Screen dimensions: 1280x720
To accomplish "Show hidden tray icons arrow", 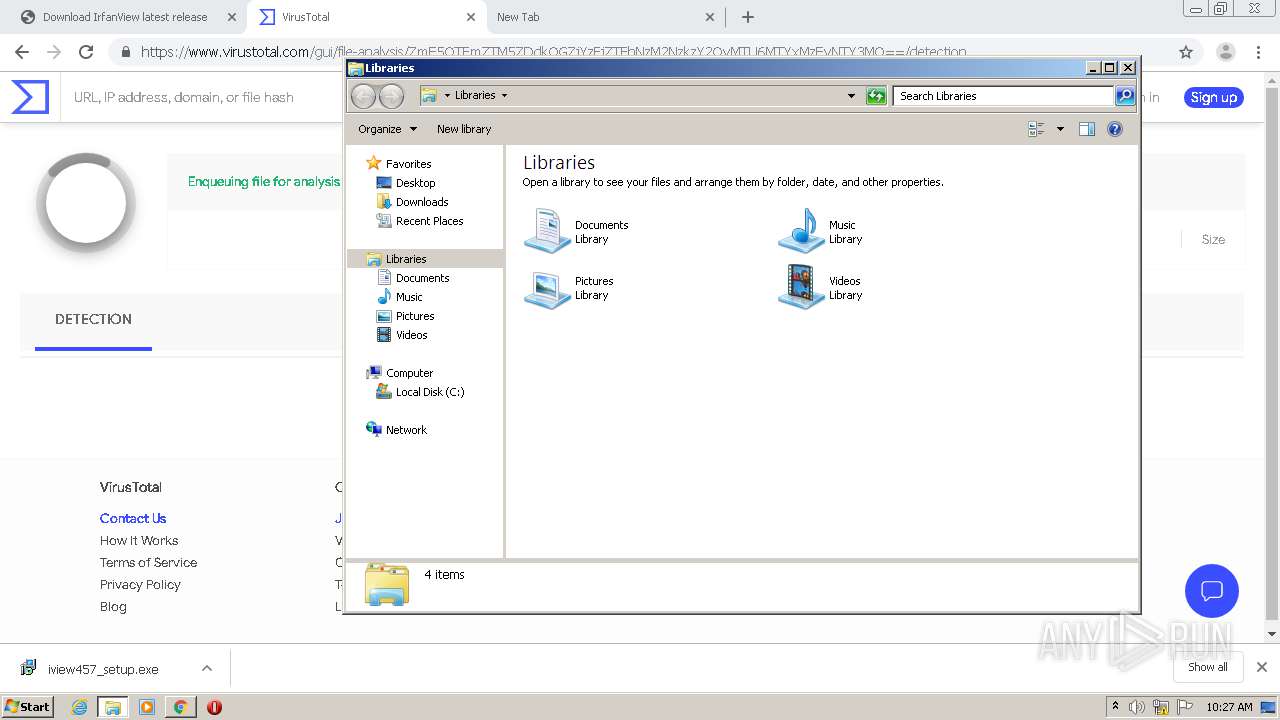I will point(1115,707).
